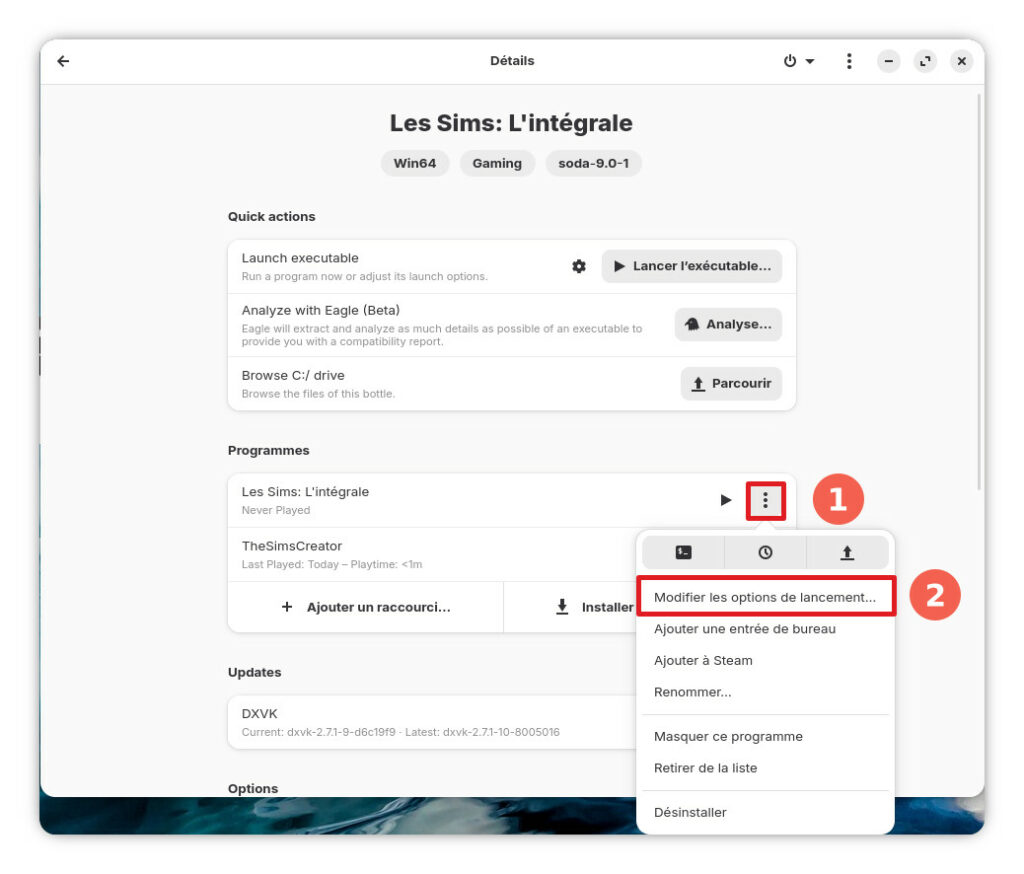Click the clock icon in popup
The width and height of the screenshot is (1024, 874).
pyautogui.click(x=765, y=552)
